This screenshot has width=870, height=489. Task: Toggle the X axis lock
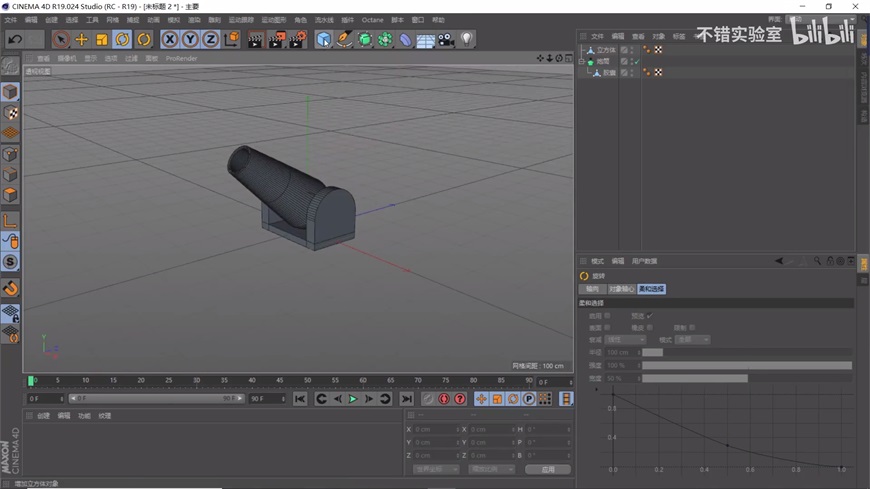(170, 40)
